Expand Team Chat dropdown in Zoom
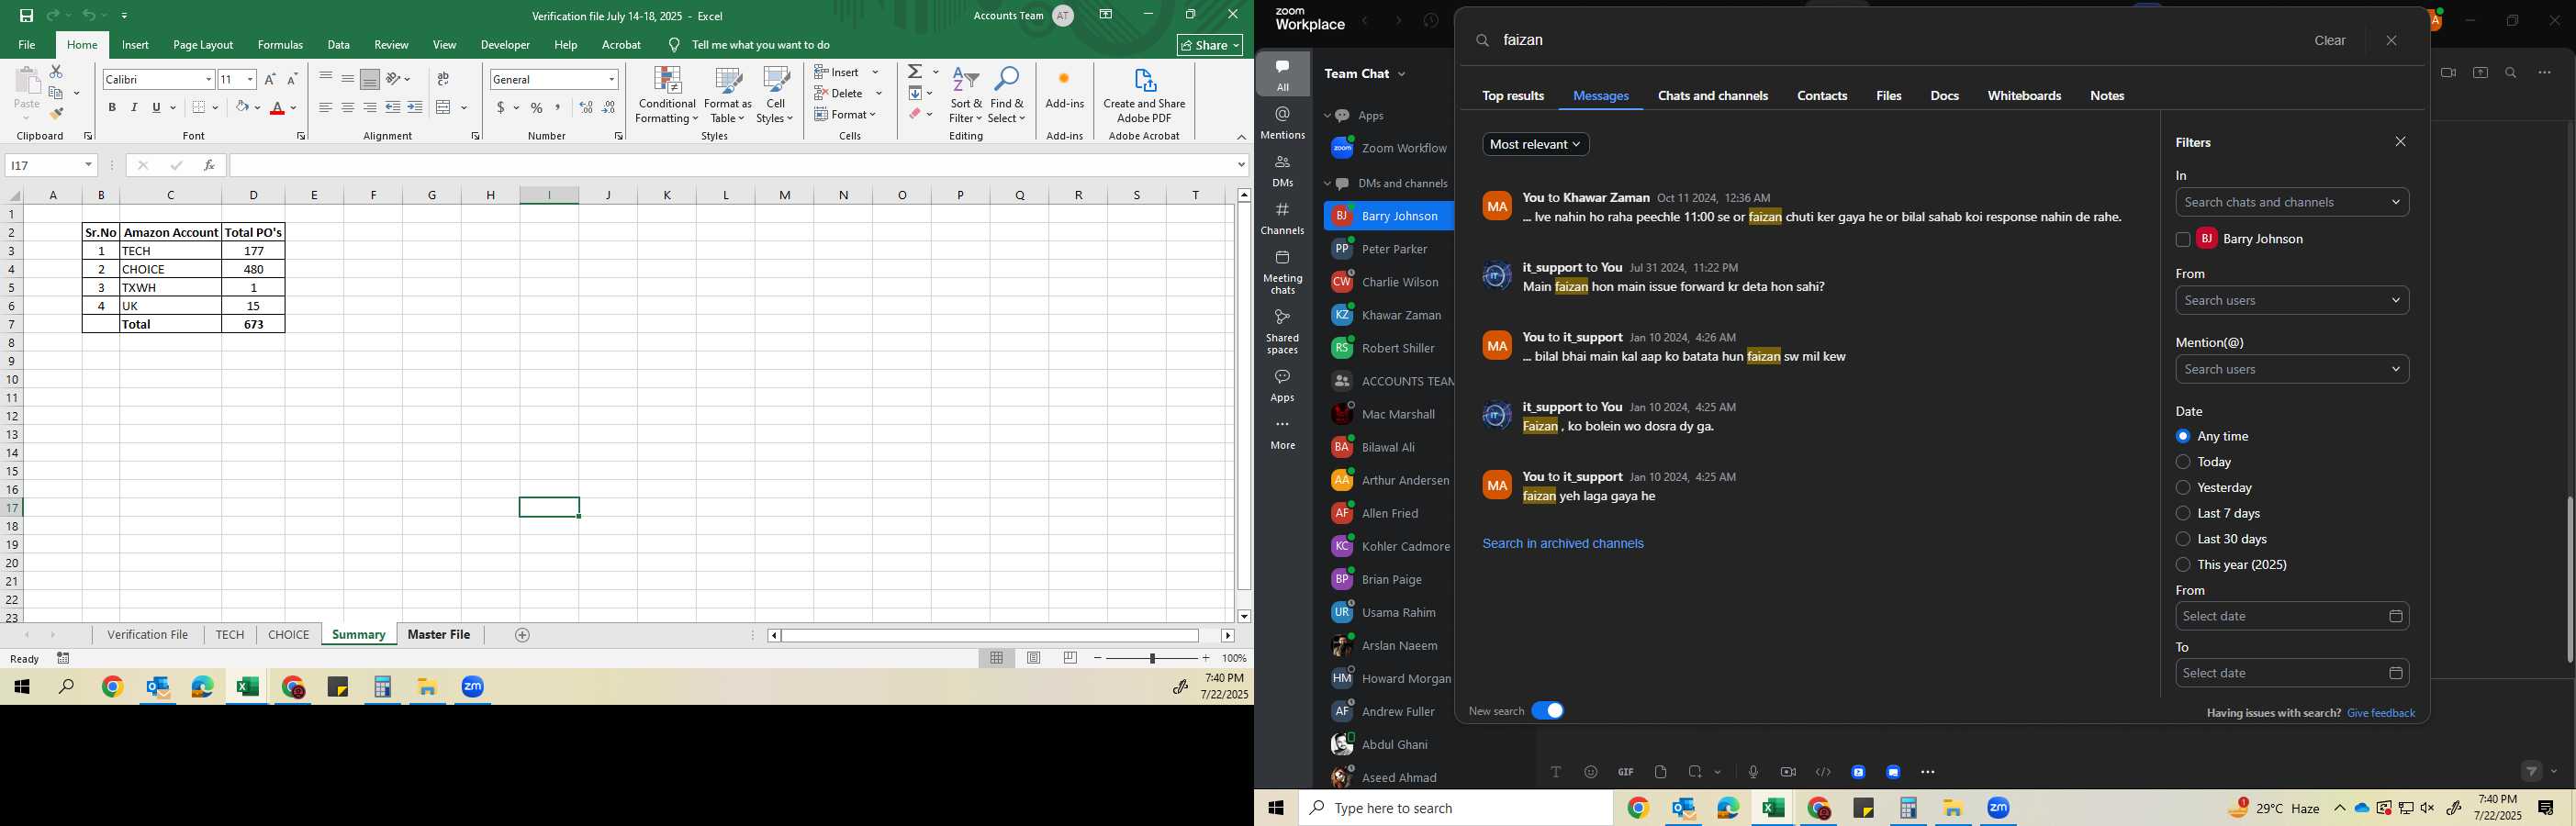Screen dimensions: 2576x826 (x=1401, y=74)
